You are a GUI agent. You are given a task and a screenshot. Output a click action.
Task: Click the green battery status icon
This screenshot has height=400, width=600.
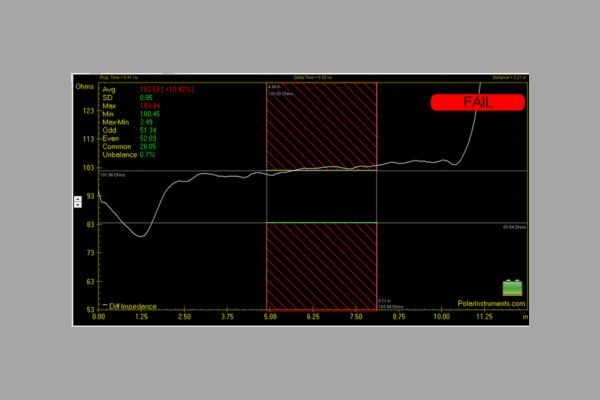tap(512, 288)
